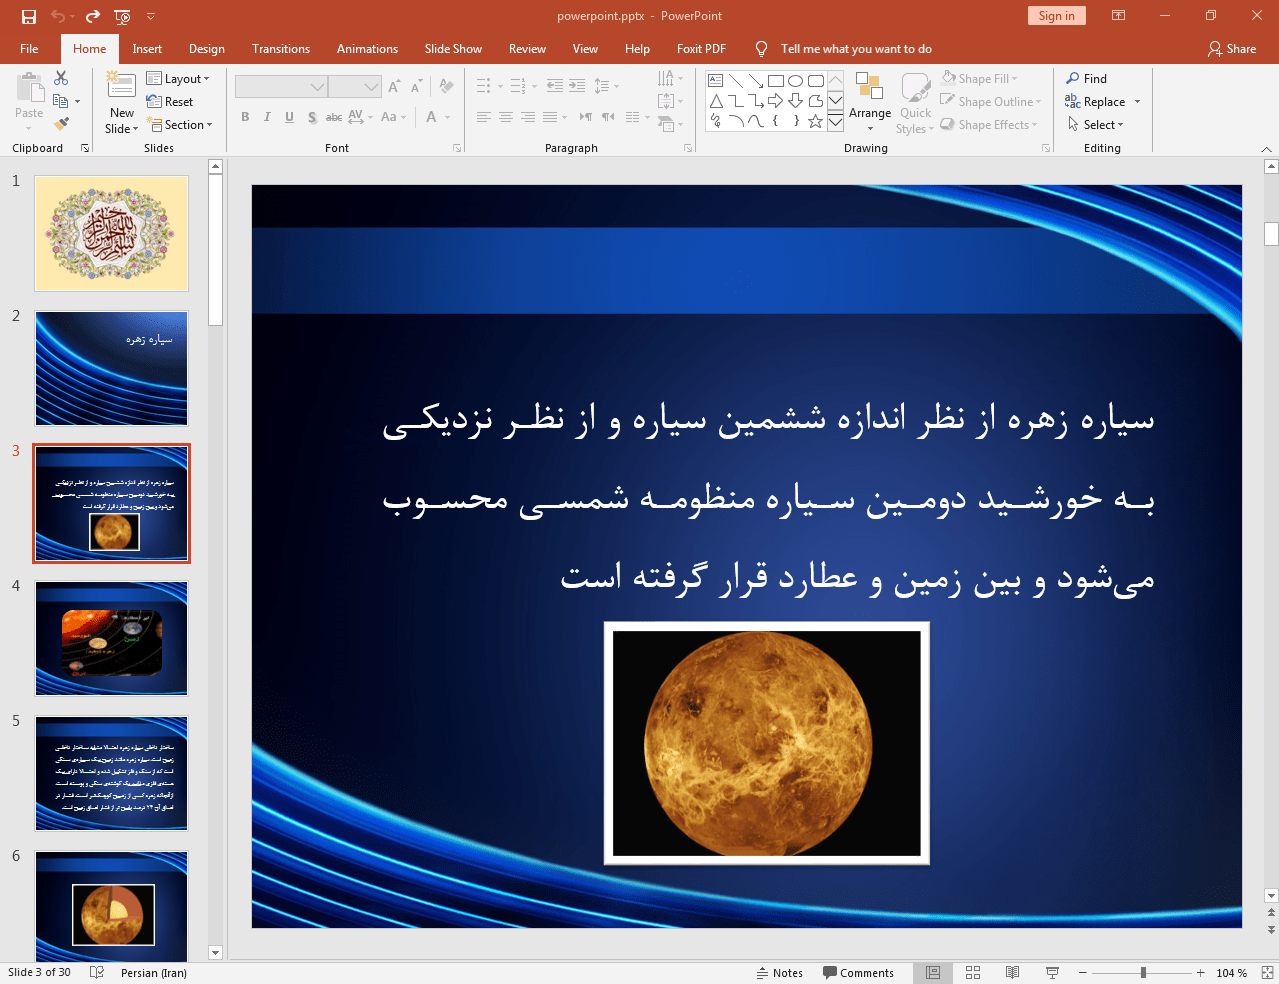Pick the oval shape in the shapes gallery
The height and width of the screenshot is (984, 1279).
click(x=795, y=81)
